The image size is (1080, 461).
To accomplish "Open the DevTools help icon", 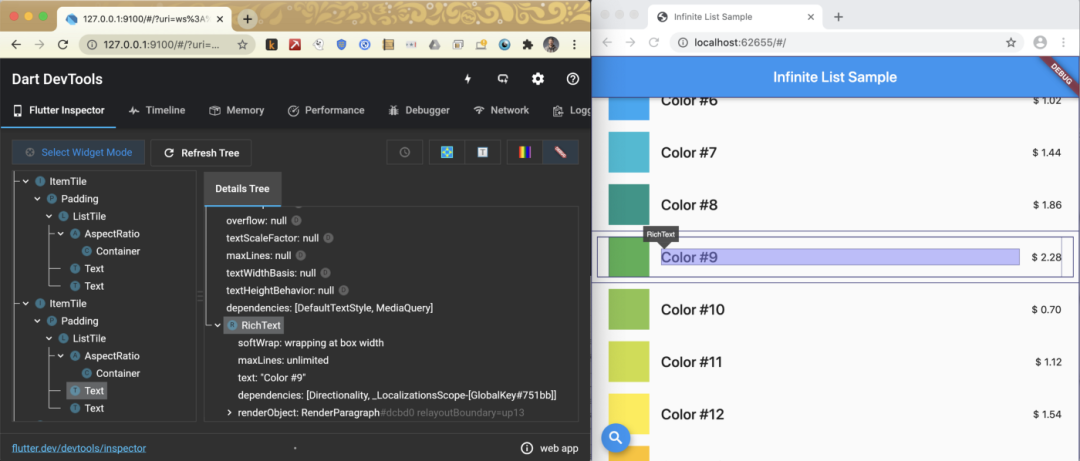I will pyautogui.click(x=573, y=79).
